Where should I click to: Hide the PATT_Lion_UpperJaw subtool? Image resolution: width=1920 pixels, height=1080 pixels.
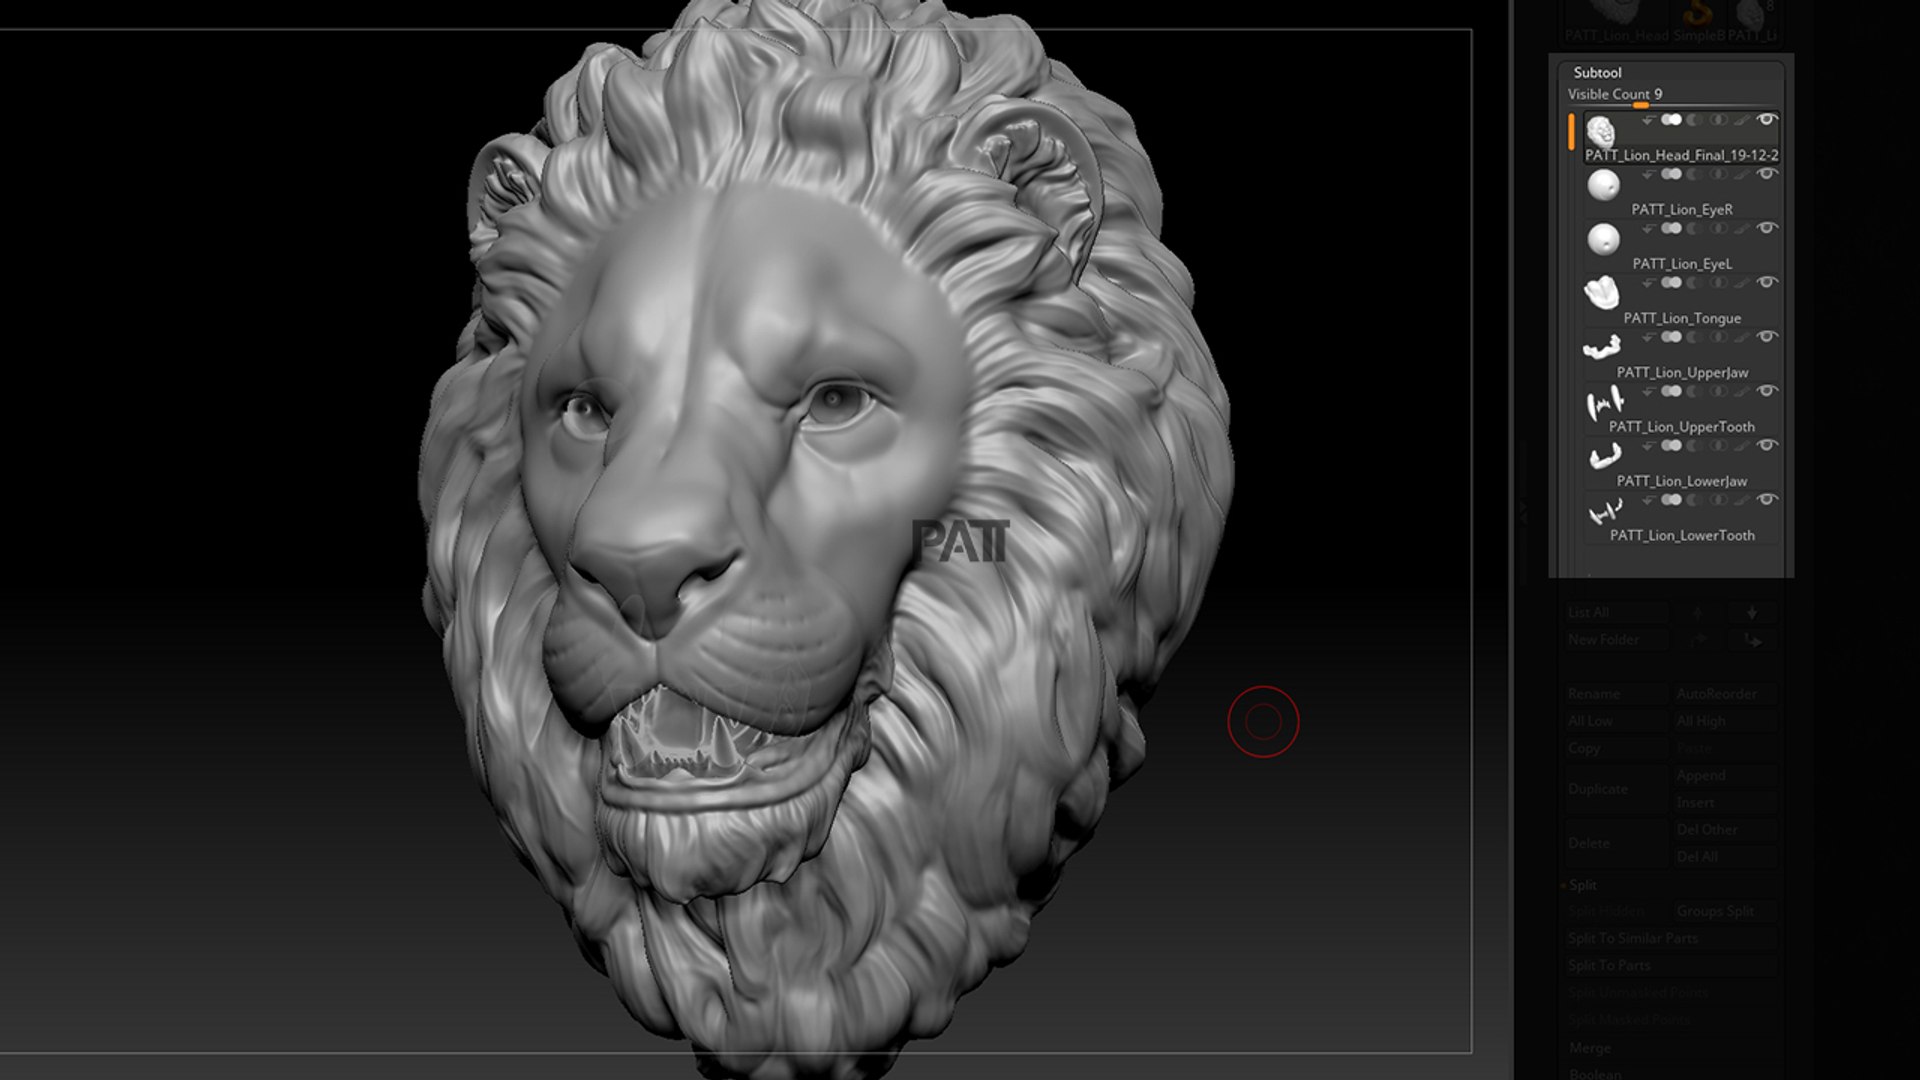click(1767, 337)
